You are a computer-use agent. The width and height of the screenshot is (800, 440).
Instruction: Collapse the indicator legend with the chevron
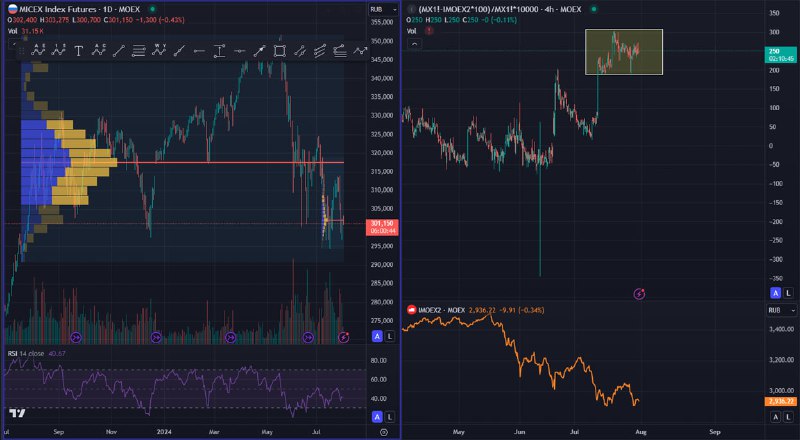pos(414,44)
